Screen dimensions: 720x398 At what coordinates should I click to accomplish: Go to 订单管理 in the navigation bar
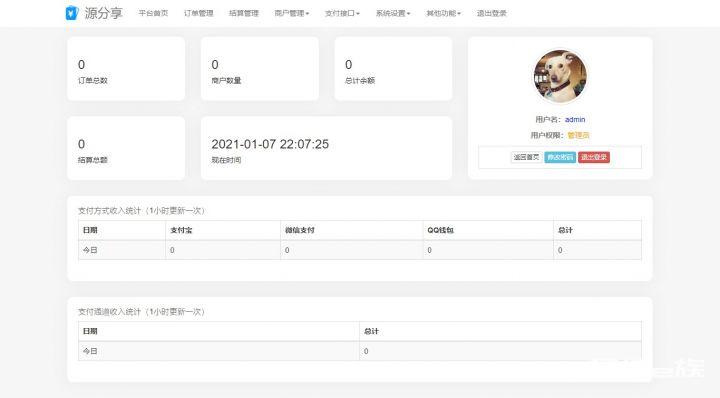(x=198, y=13)
